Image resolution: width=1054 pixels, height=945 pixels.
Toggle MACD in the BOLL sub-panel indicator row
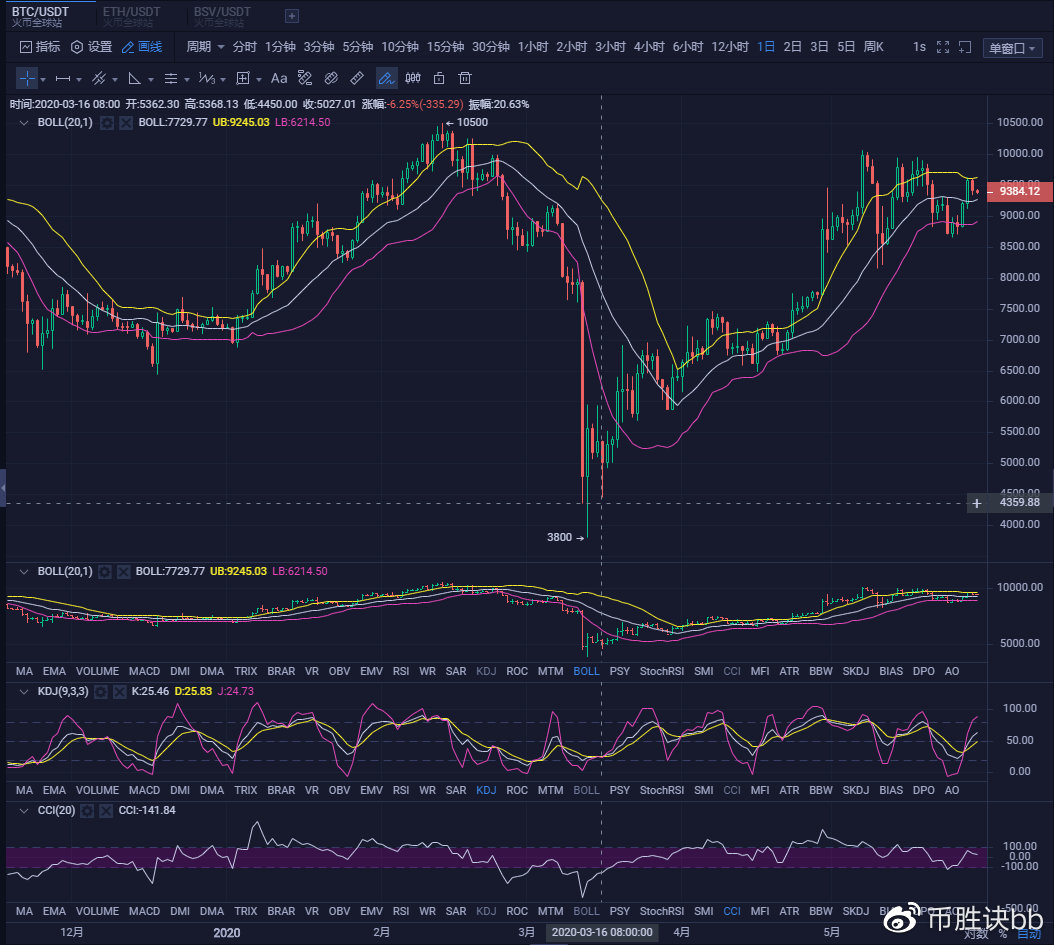point(145,671)
